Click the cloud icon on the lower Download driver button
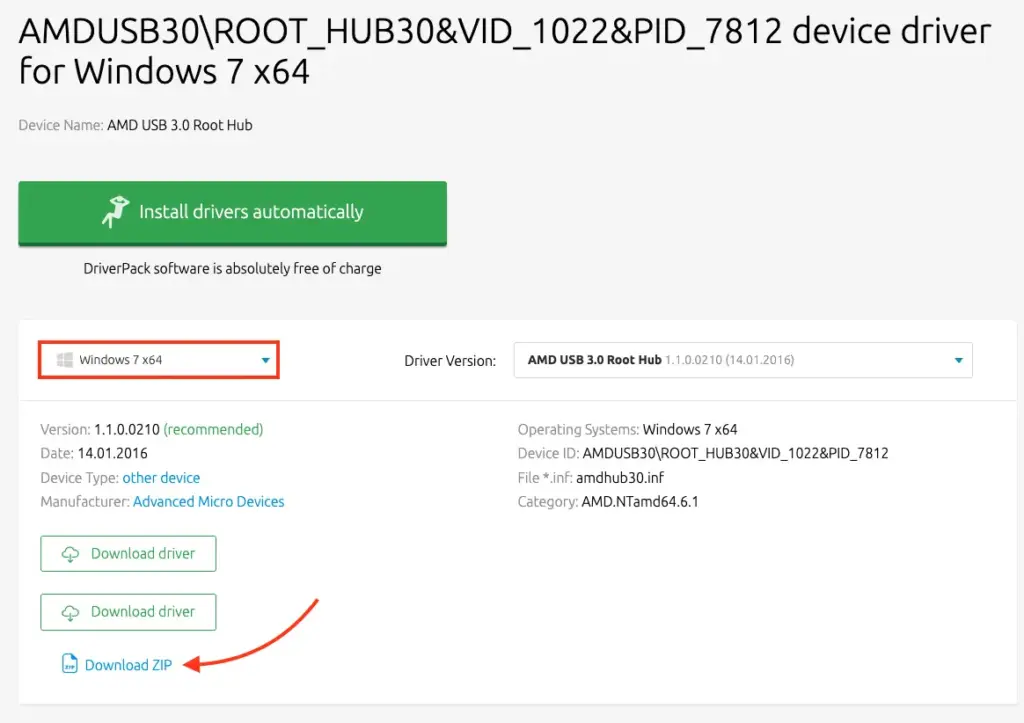The width and height of the screenshot is (1024, 723). (x=70, y=612)
